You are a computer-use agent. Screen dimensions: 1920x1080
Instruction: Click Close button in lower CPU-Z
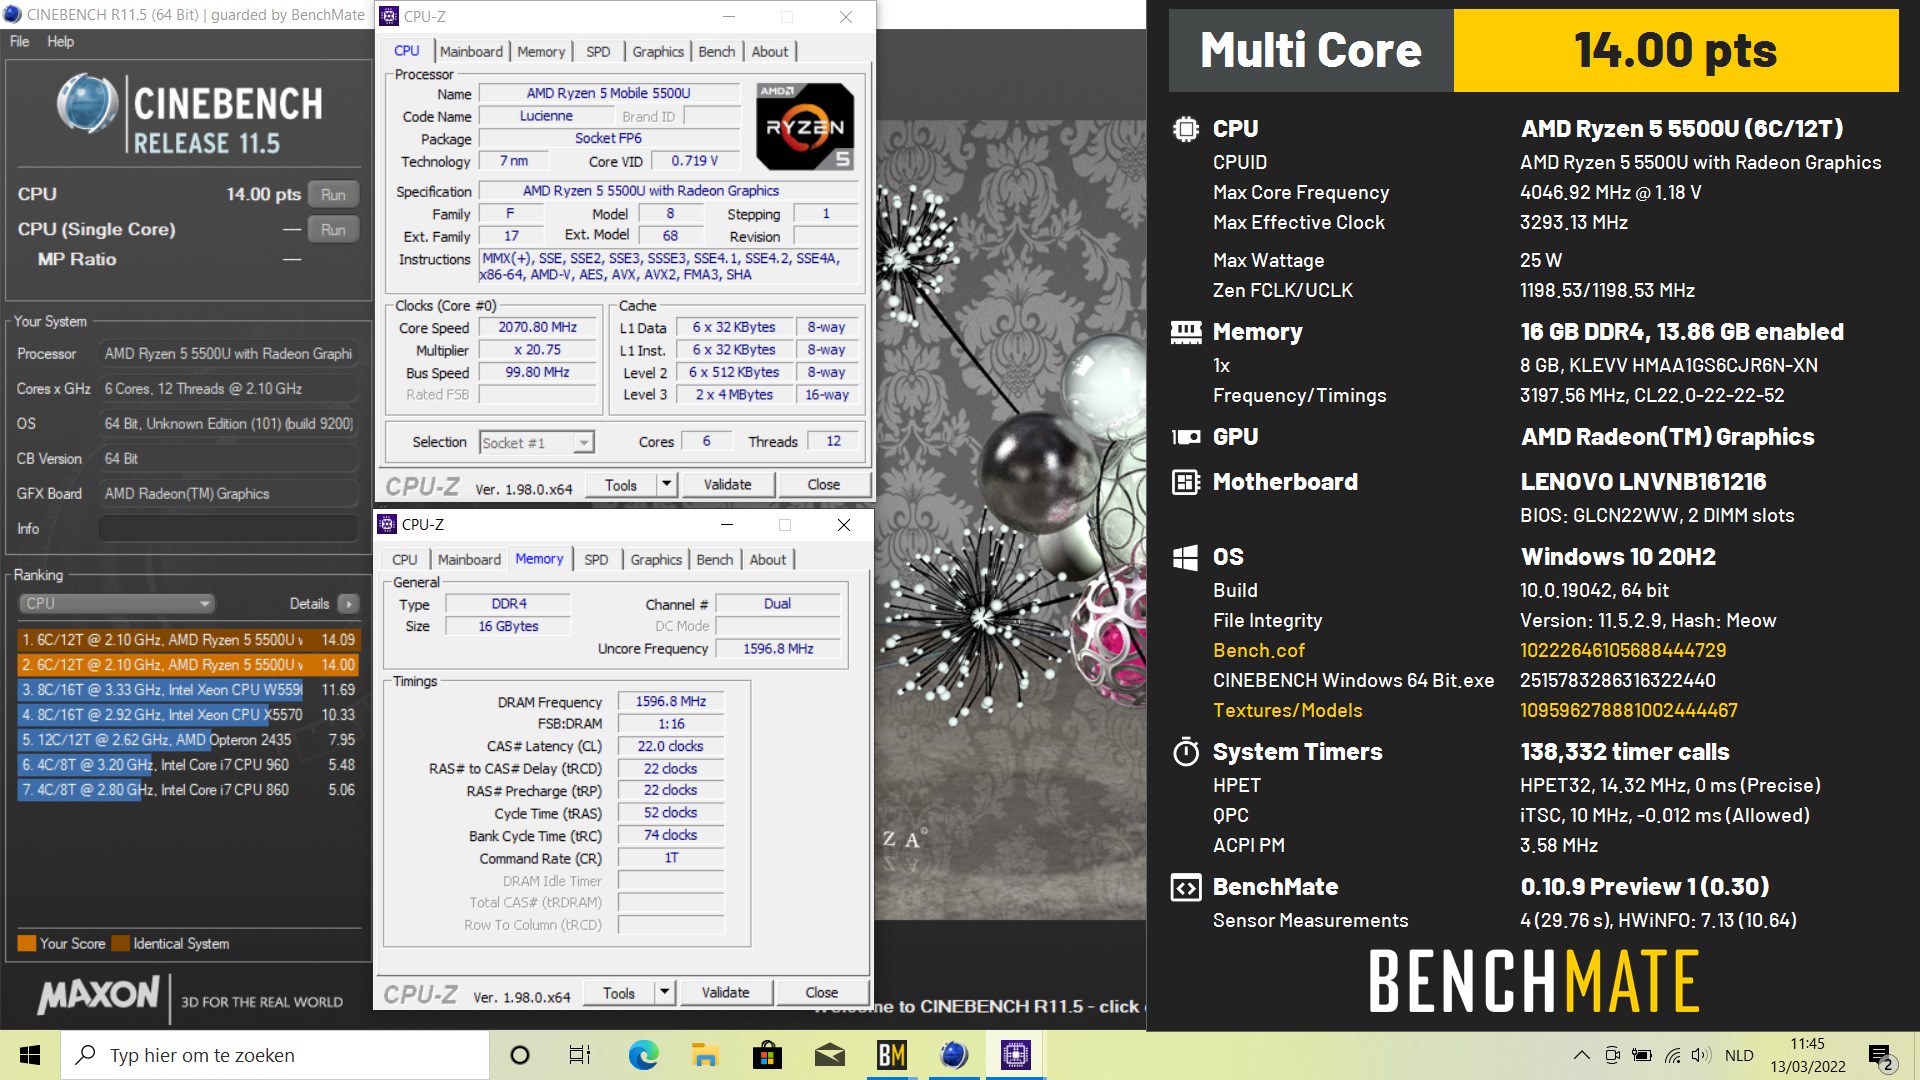coord(822,993)
